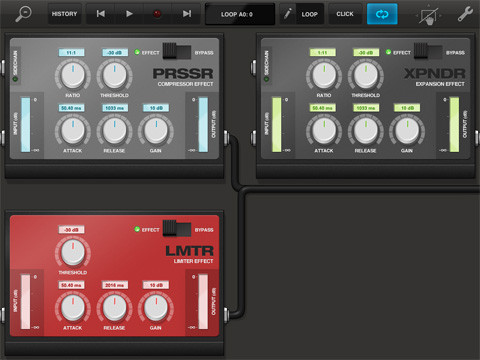Skip forward to the end
This screenshot has width=480, height=360.
[x=187, y=14]
